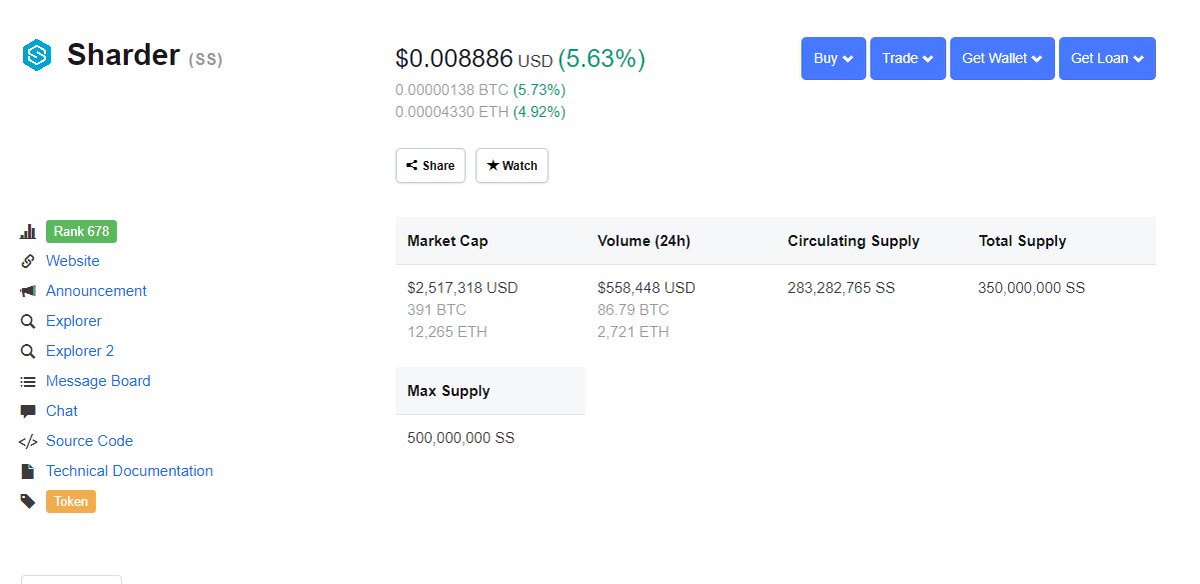Open the Buy dropdown

click(x=833, y=58)
